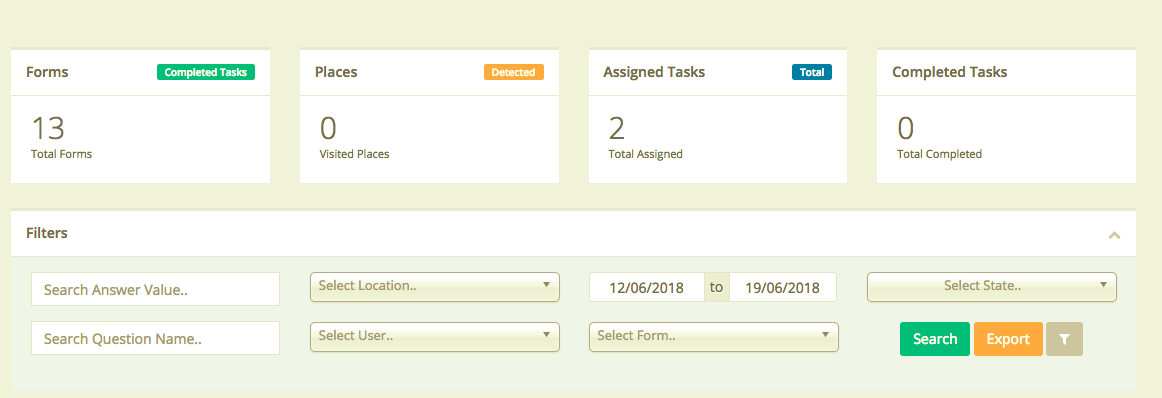Focus the Search Answer Value field
This screenshot has height=398, width=1162.
[x=156, y=289]
